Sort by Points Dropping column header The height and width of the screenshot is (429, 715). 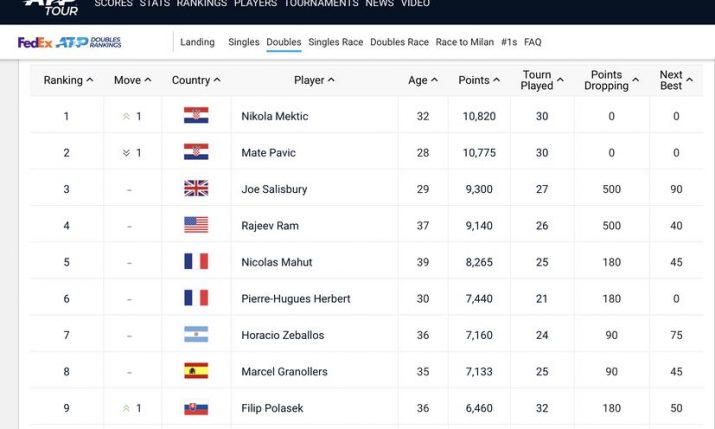coord(611,80)
